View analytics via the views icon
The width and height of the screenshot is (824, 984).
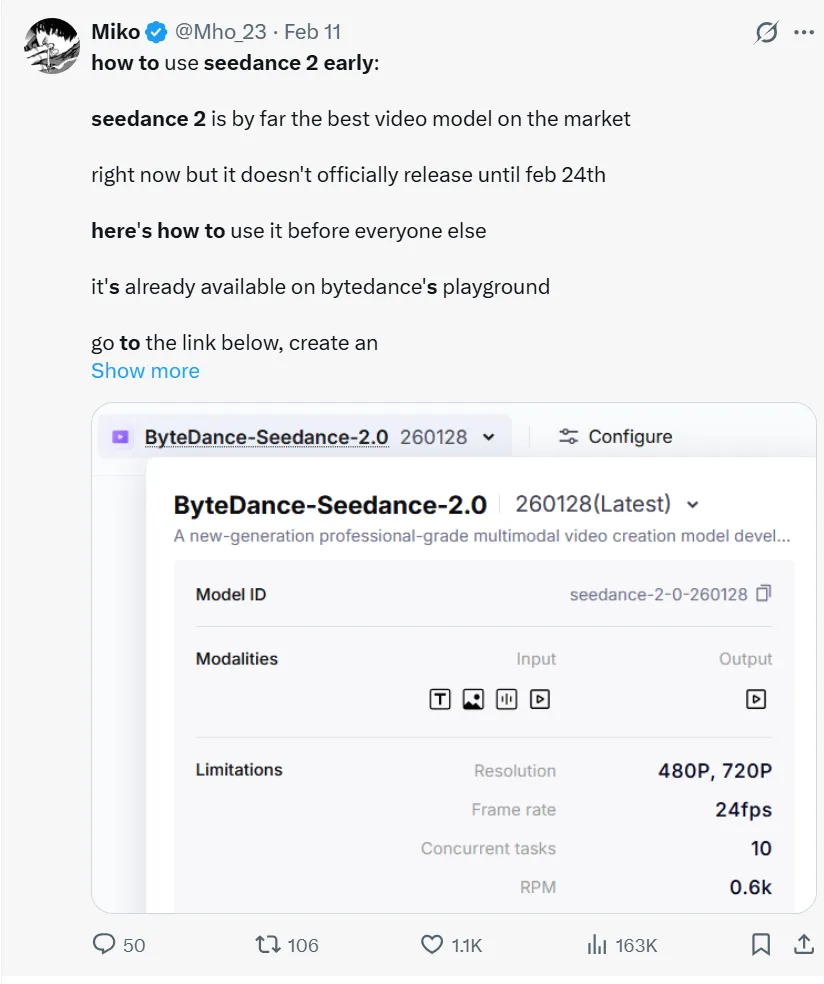pyautogui.click(x=598, y=944)
